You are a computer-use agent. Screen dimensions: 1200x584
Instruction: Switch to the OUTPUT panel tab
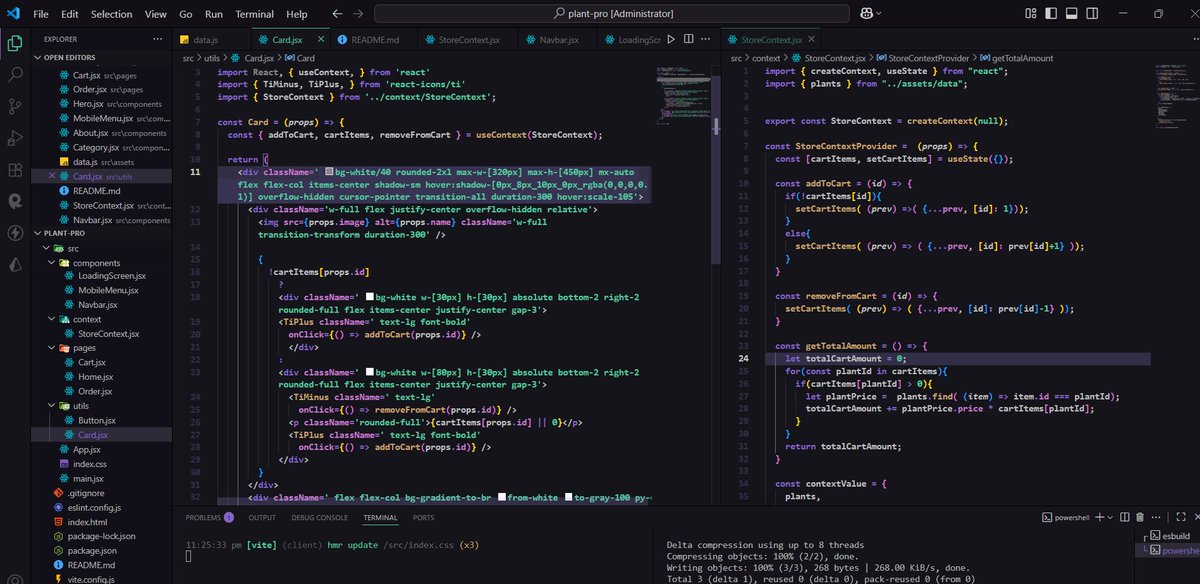tap(262, 517)
